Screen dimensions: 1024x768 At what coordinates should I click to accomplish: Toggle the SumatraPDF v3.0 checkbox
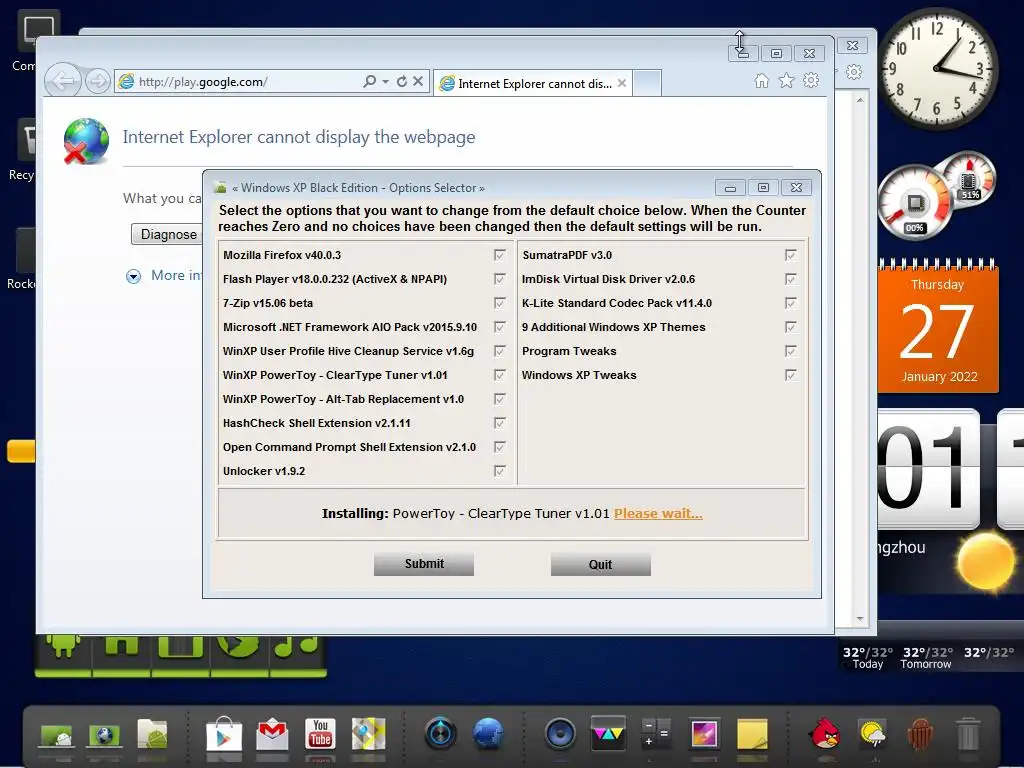tap(790, 255)
